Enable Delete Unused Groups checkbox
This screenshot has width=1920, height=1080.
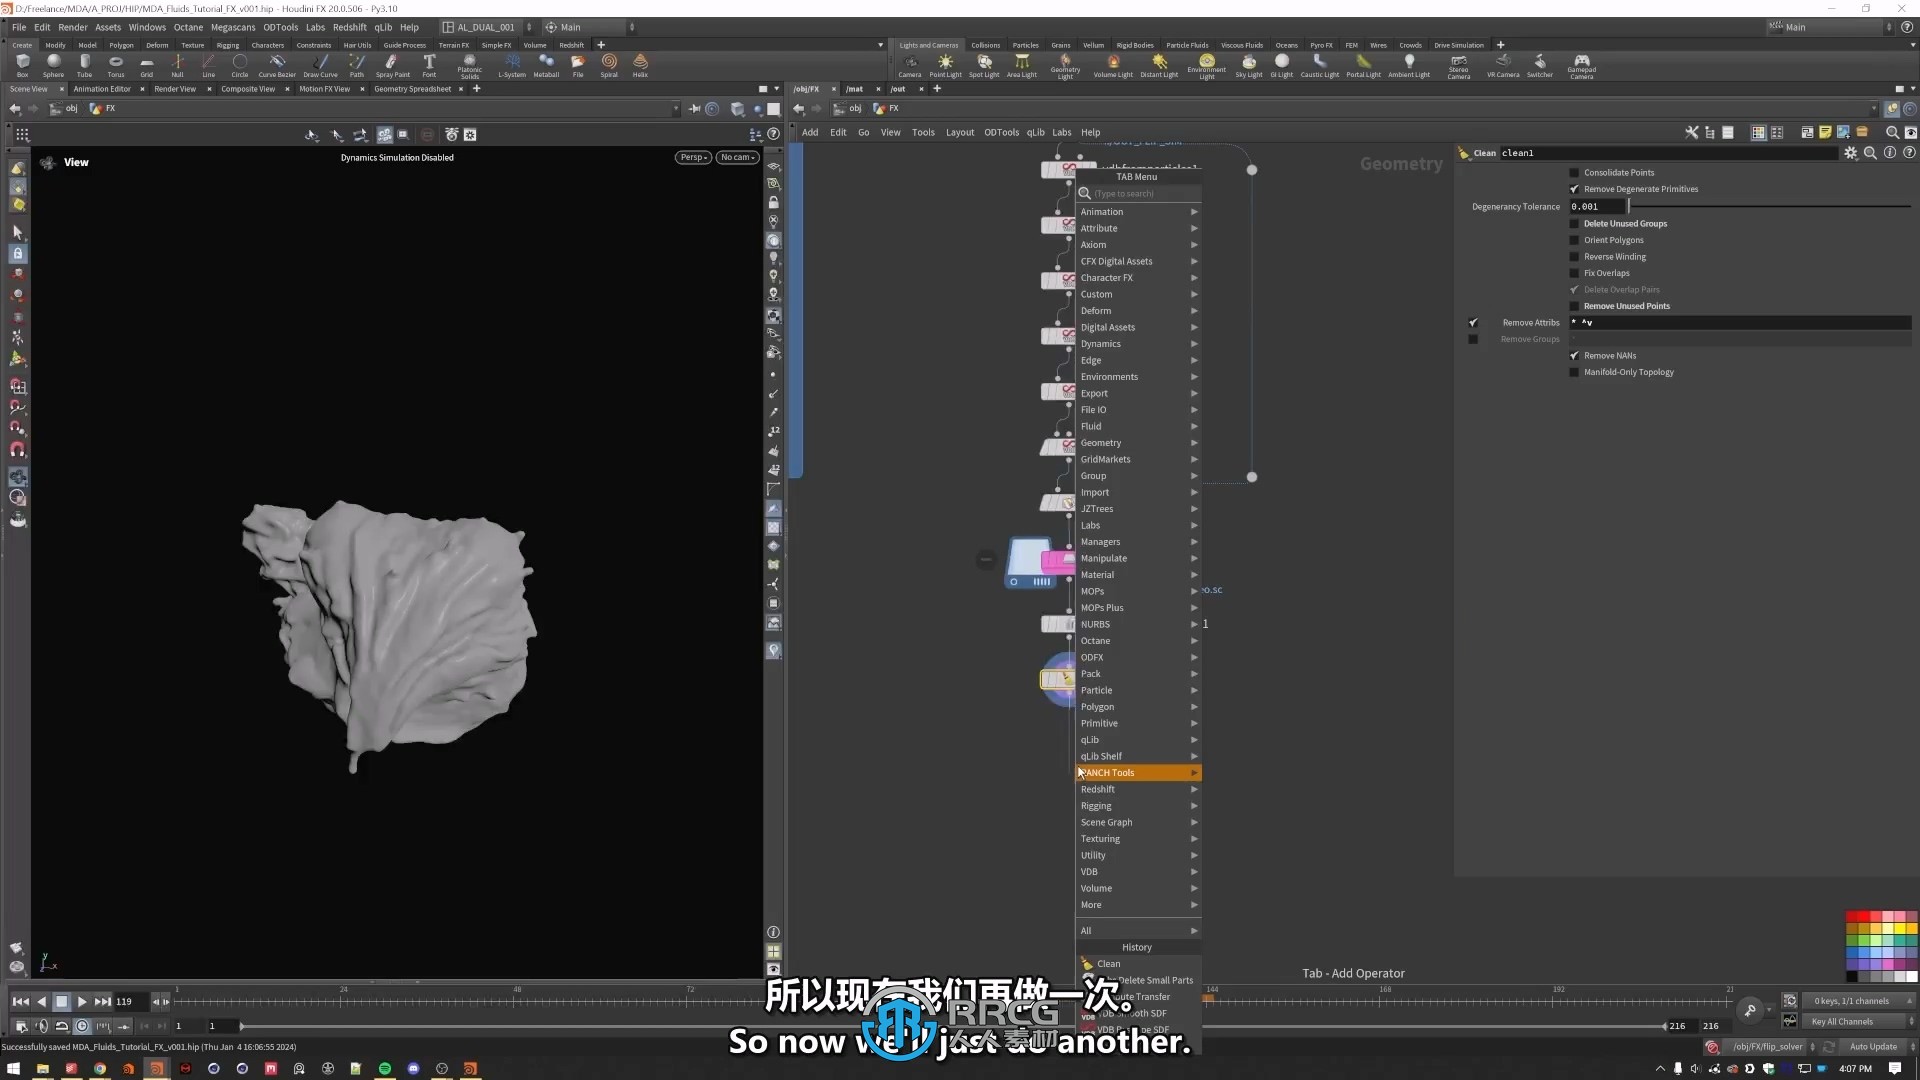1574,224
